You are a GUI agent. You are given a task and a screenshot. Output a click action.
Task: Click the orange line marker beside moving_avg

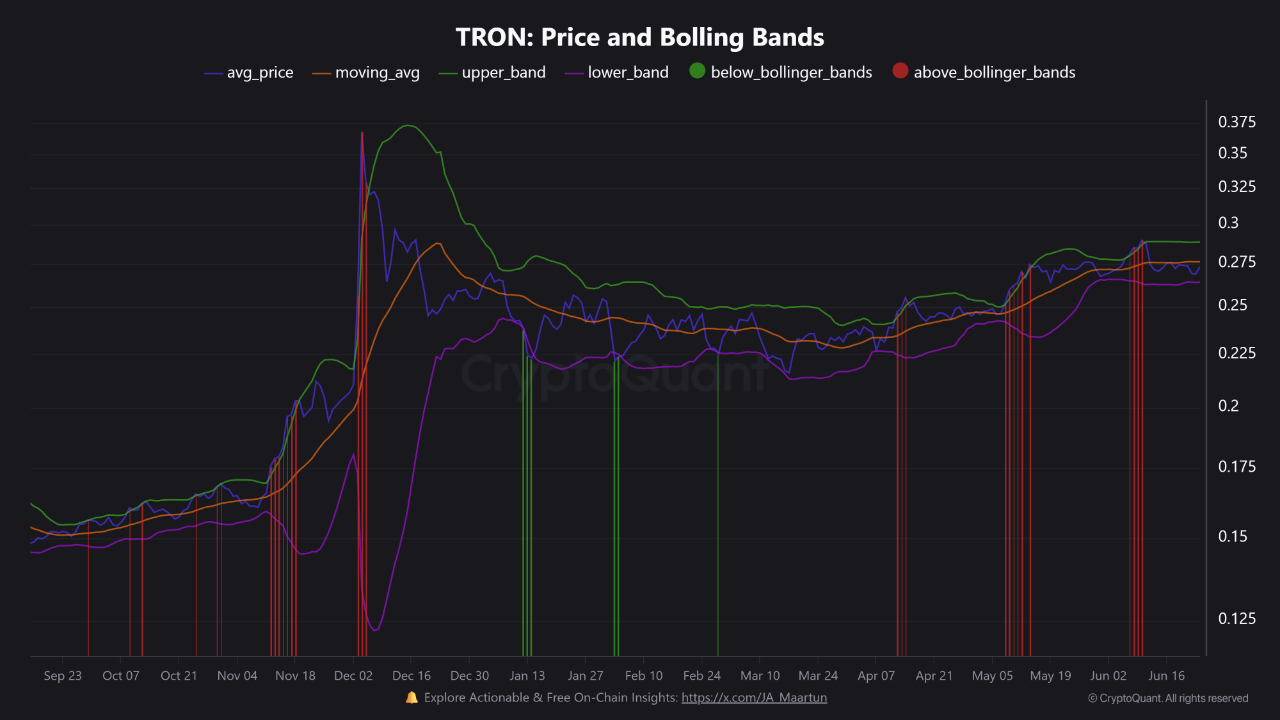[x=321, y=73]
